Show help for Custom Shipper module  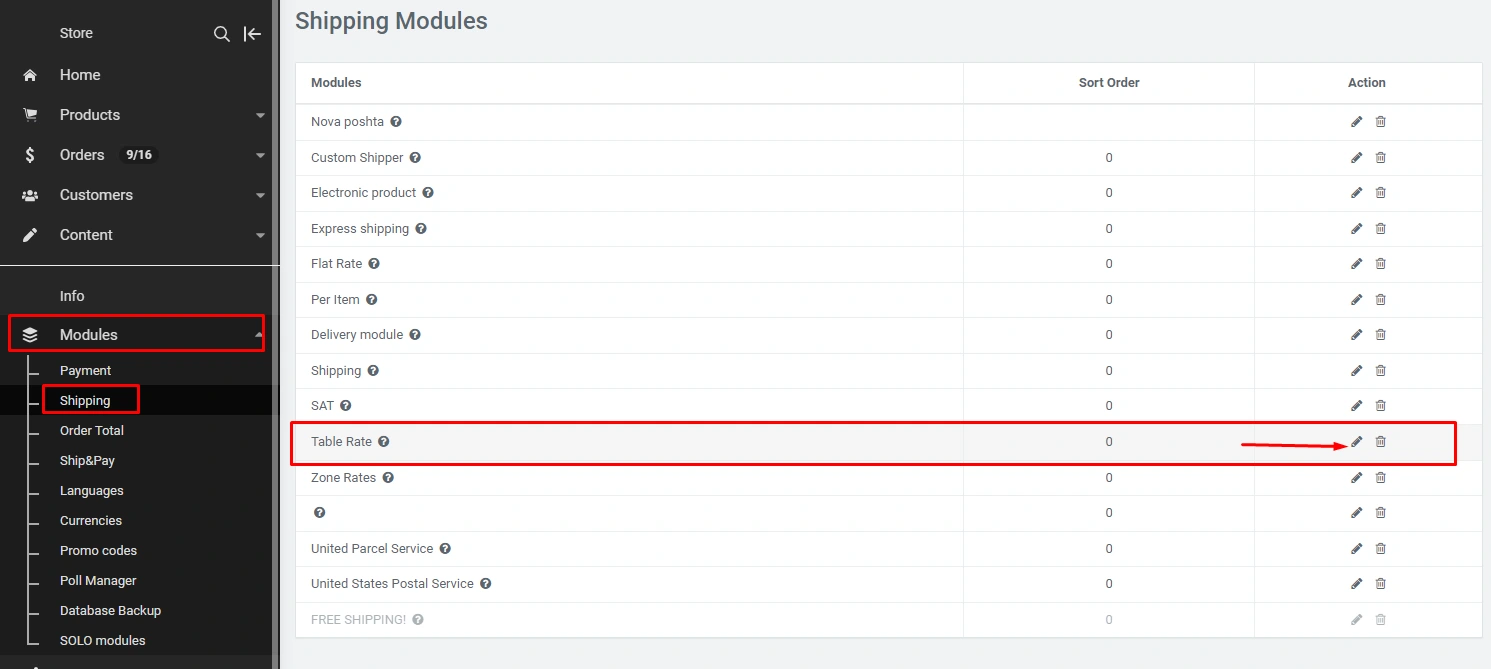pyautogui.click(x=415, y=158)
